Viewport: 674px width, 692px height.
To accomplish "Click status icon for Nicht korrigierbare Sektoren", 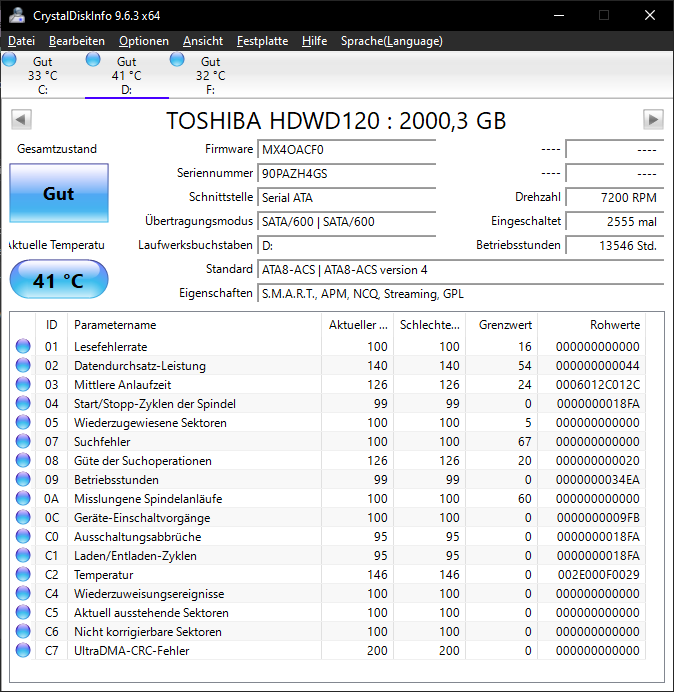I will tap(23, 631).
